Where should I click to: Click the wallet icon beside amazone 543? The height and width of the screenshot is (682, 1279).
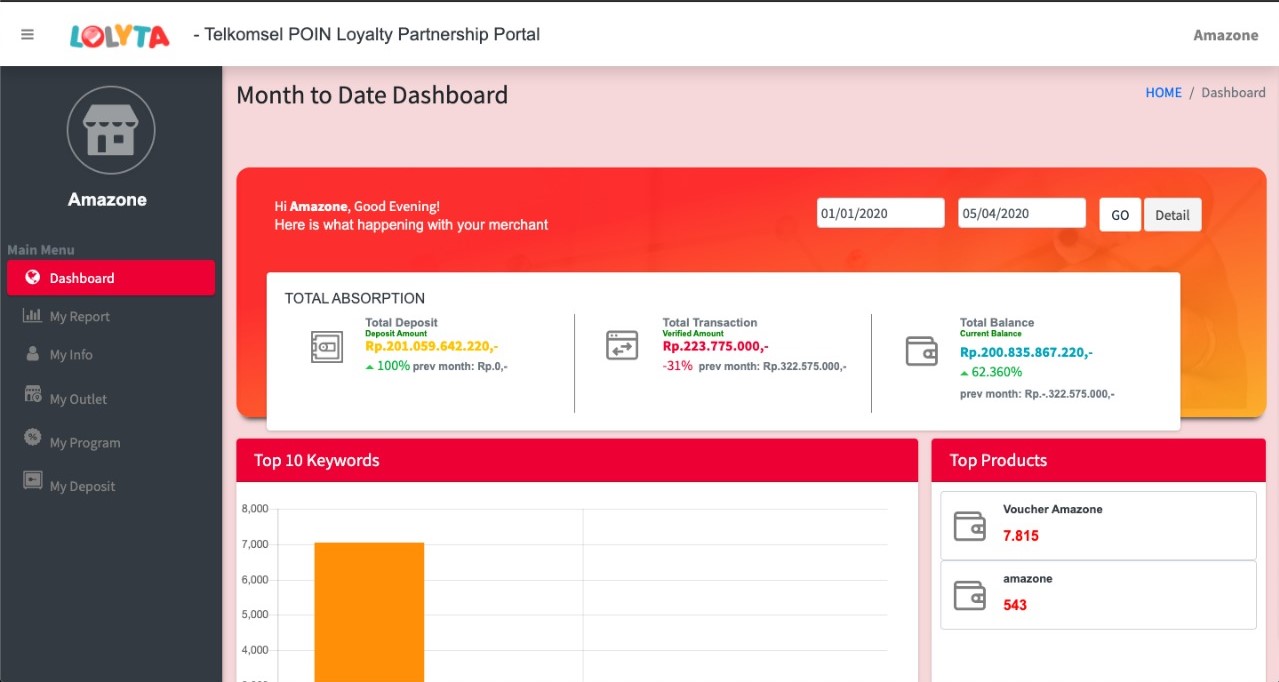pos(969,595)
